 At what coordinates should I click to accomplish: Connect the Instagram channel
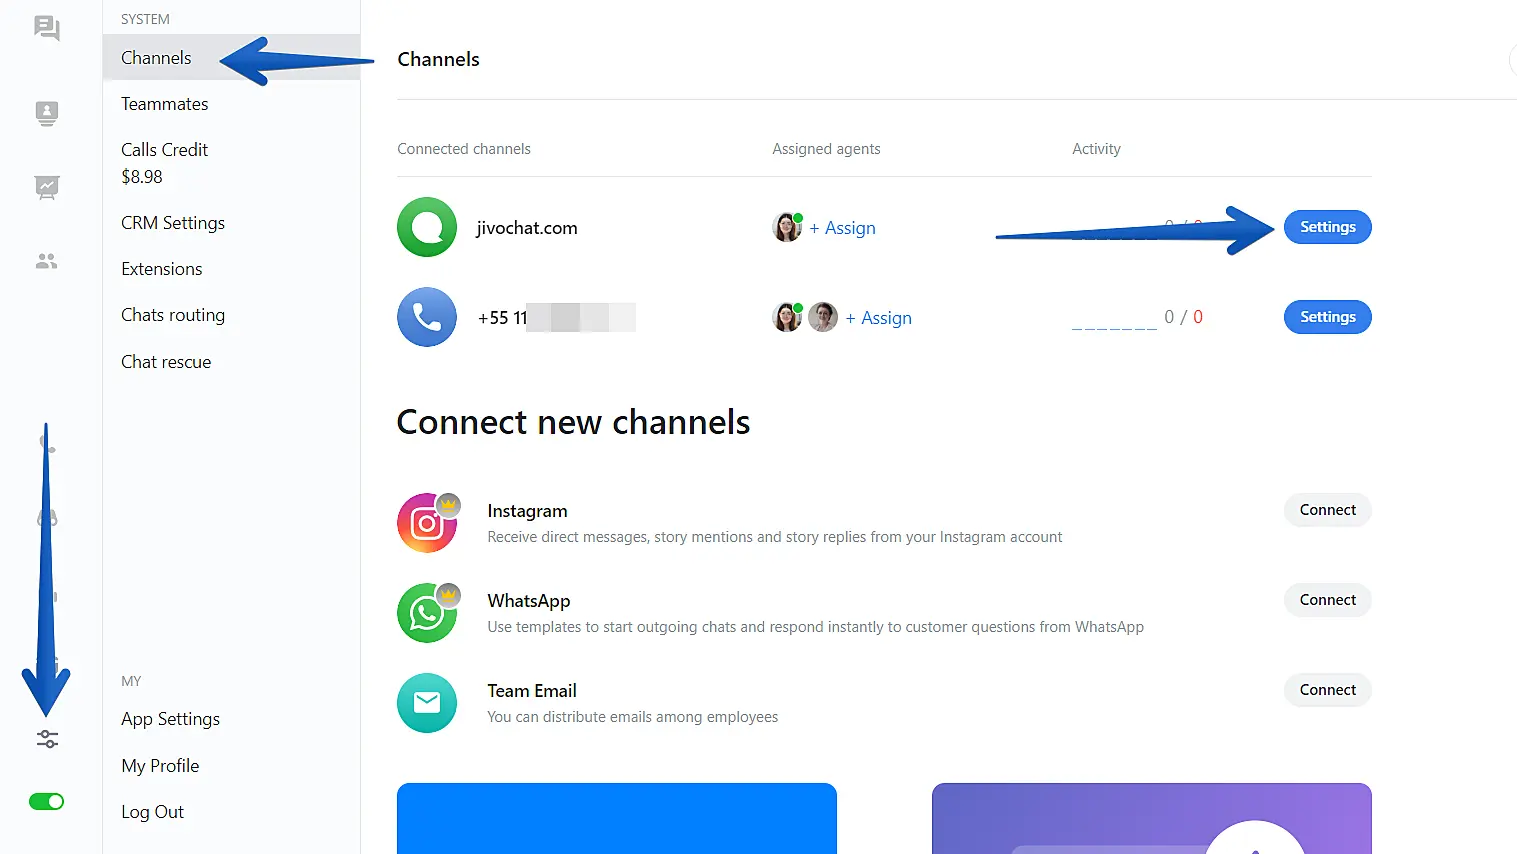(1327, 510)
